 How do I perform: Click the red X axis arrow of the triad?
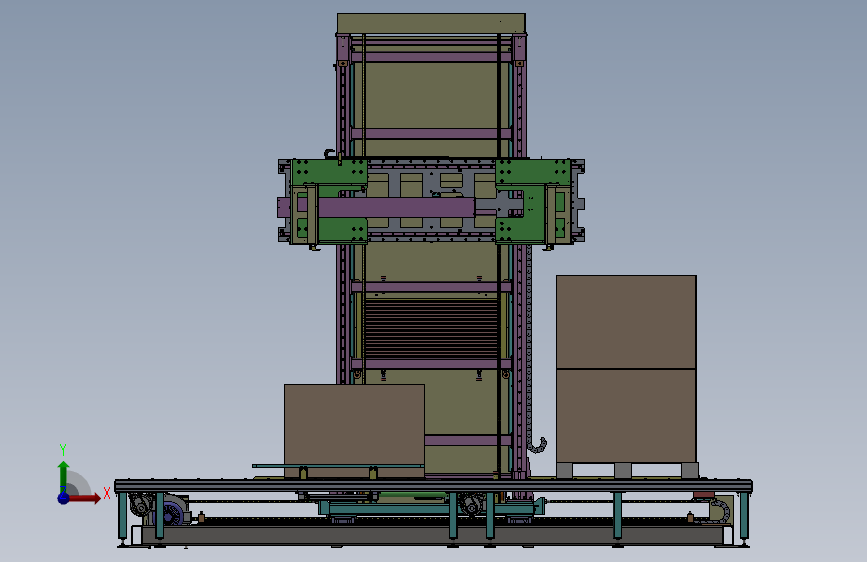(x=84, y=499)
